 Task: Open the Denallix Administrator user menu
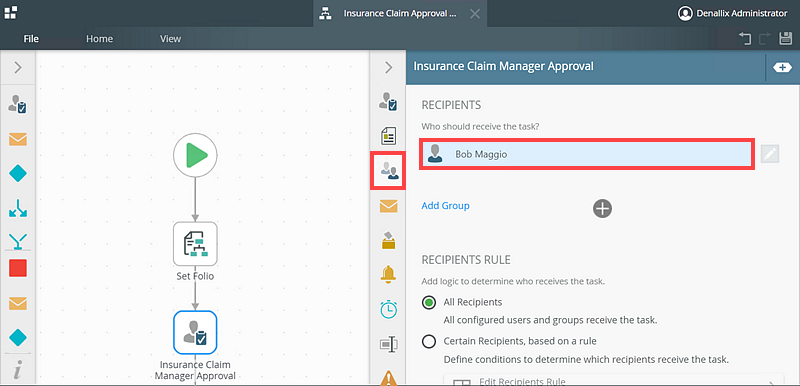point(732,14)
